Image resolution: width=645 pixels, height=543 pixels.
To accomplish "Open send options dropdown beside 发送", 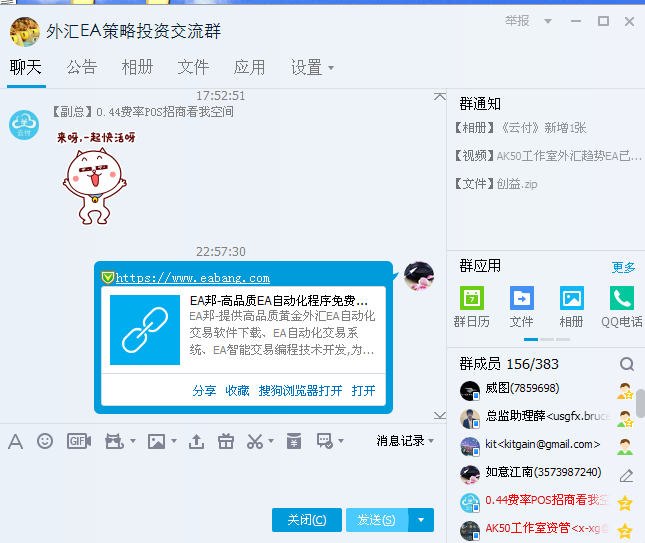I will coord(421,520).
